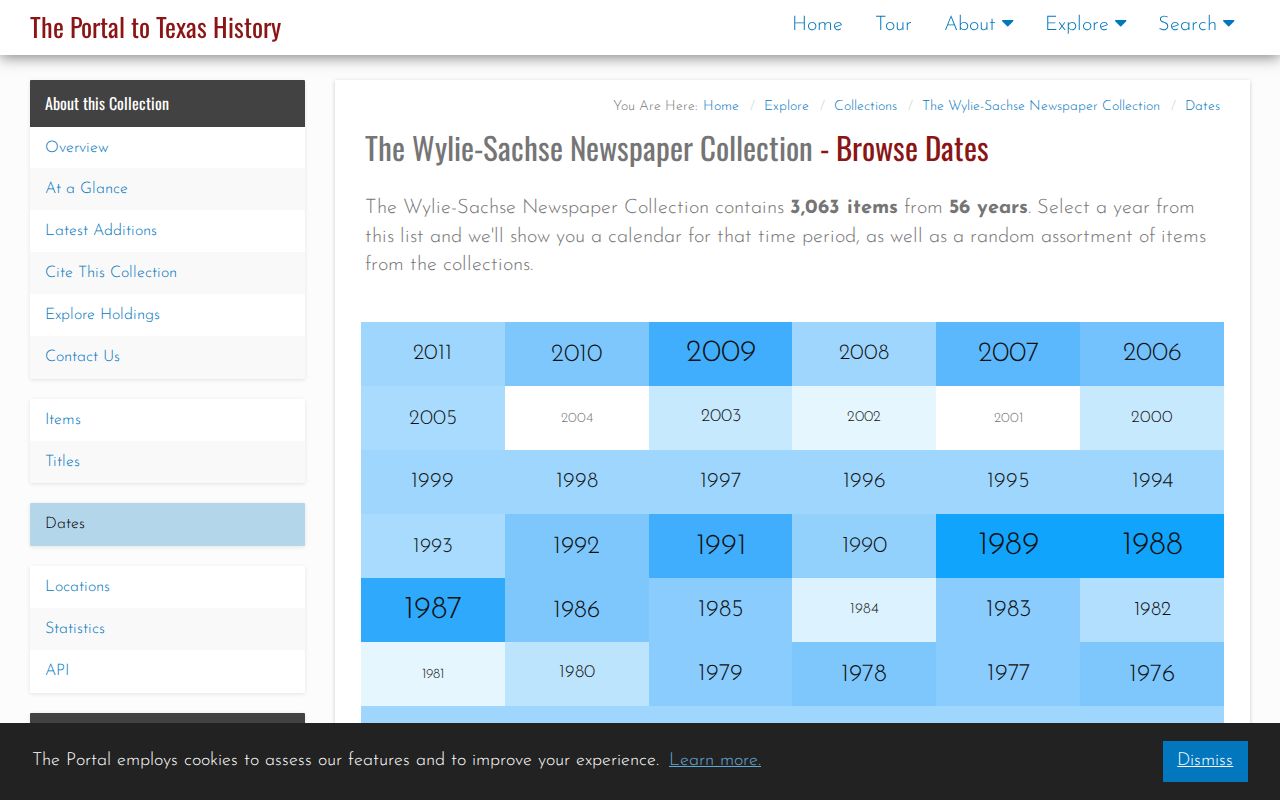Open the About dropdown menu
1280x800 pixels.
[978, 24]
